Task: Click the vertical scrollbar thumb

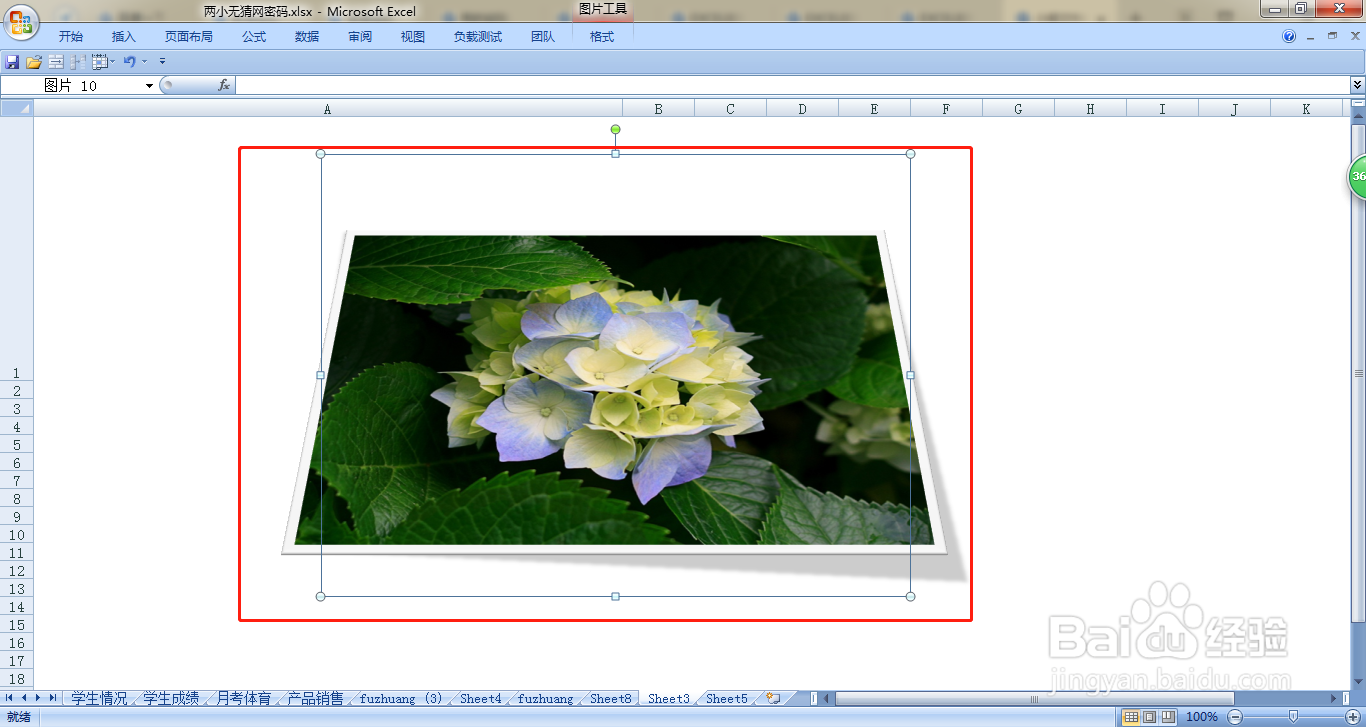Action: tap(1358, 372)
